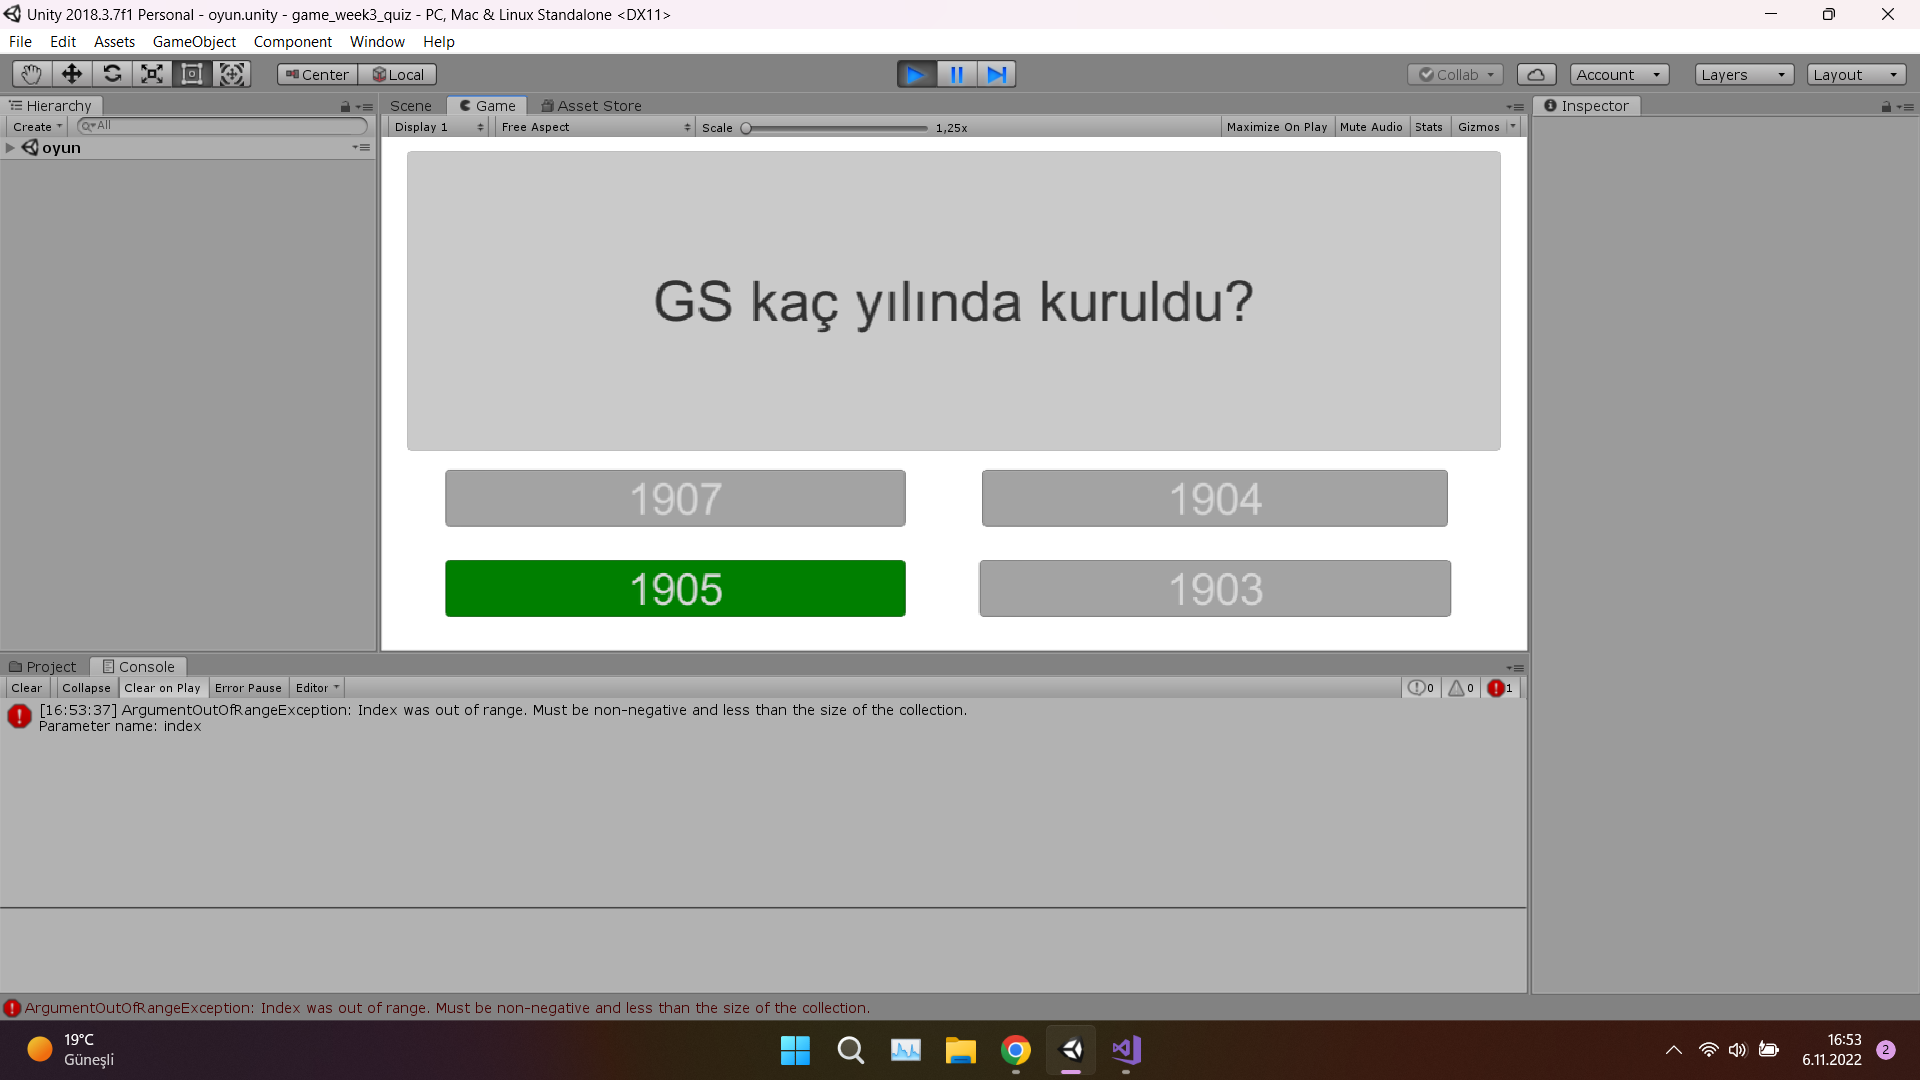Open the Window menu
Viewport: 1920px width, 1080px height.
[377, 41]
